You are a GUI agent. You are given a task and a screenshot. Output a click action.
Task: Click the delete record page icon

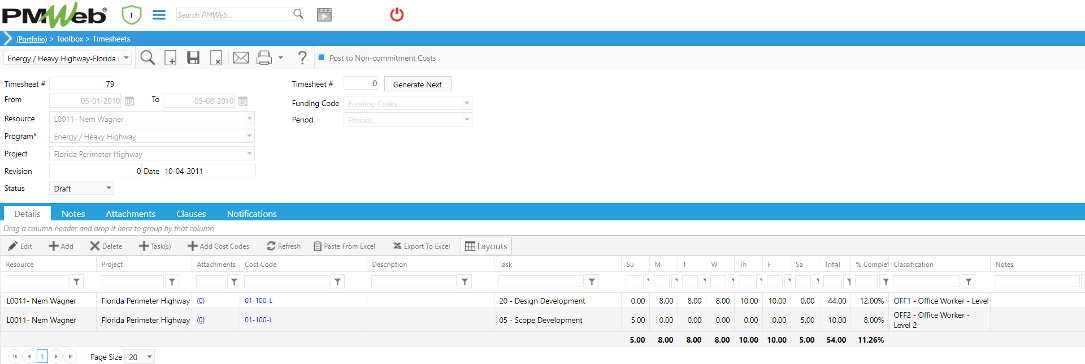point(216,59)
